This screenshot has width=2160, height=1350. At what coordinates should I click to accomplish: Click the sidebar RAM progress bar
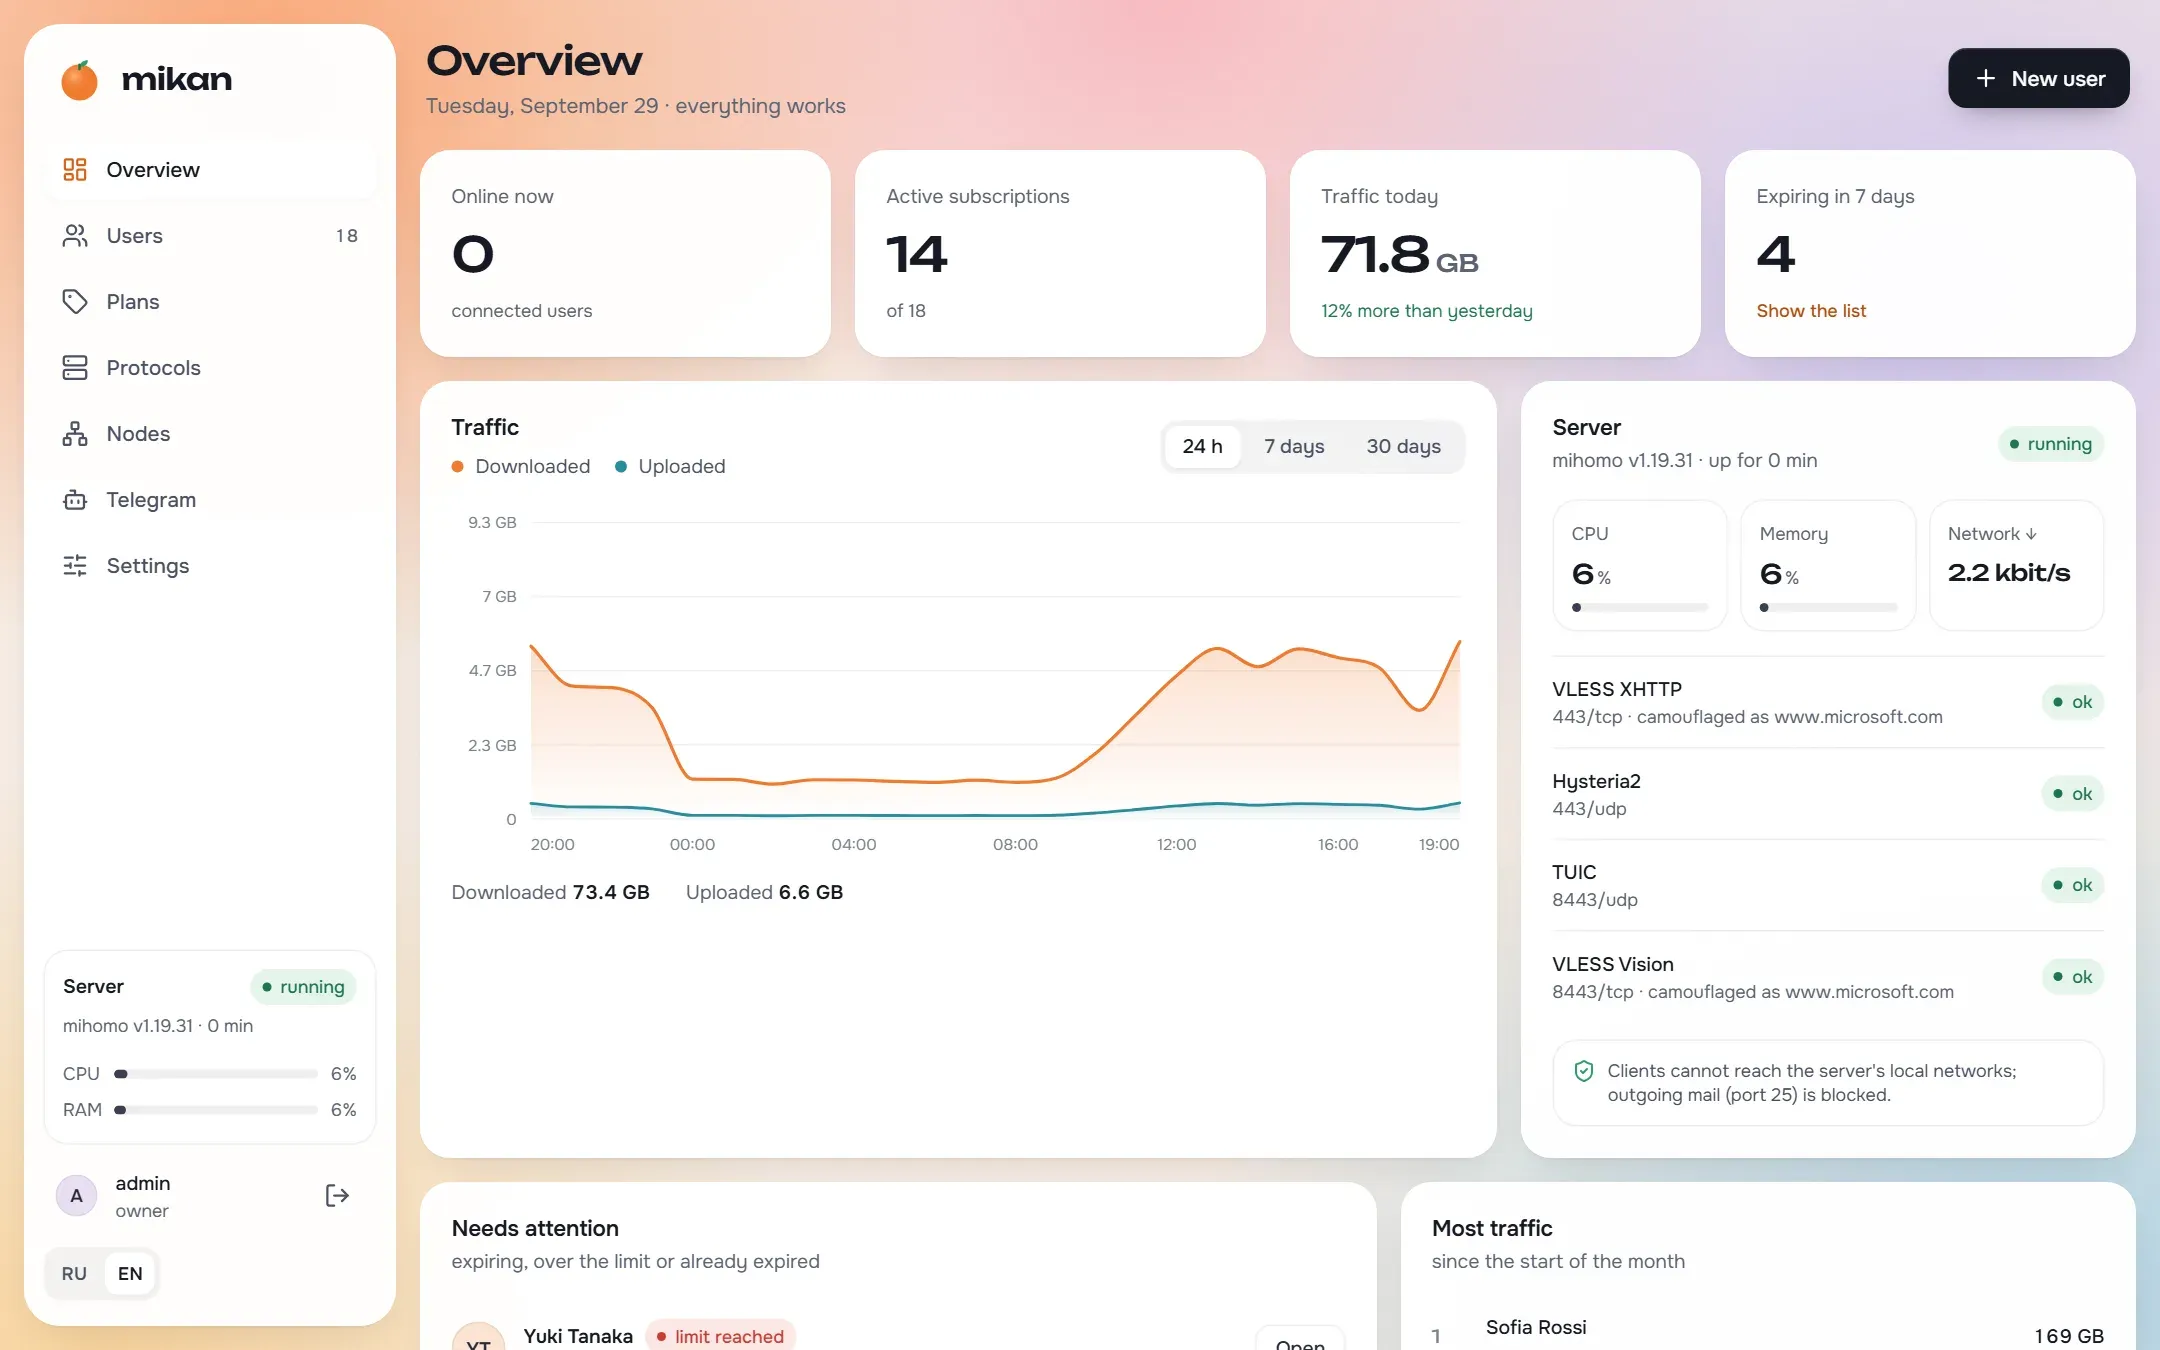(216, 1110)
